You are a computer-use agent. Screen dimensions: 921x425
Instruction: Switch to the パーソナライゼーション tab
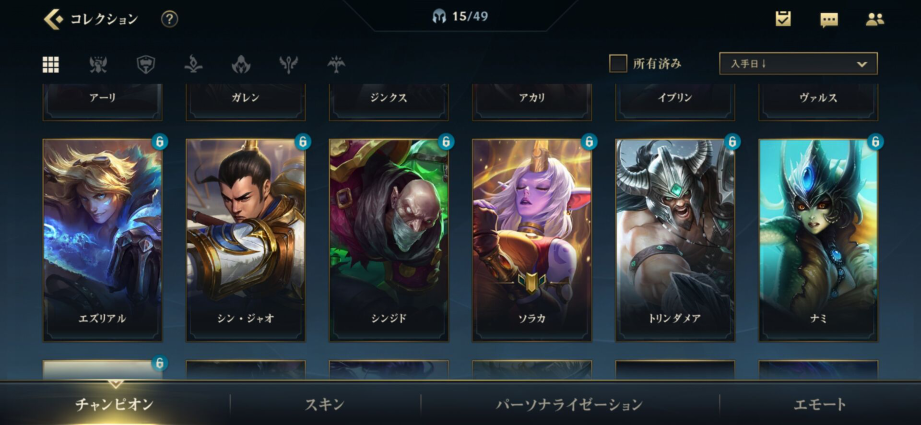tap(569, 404)
